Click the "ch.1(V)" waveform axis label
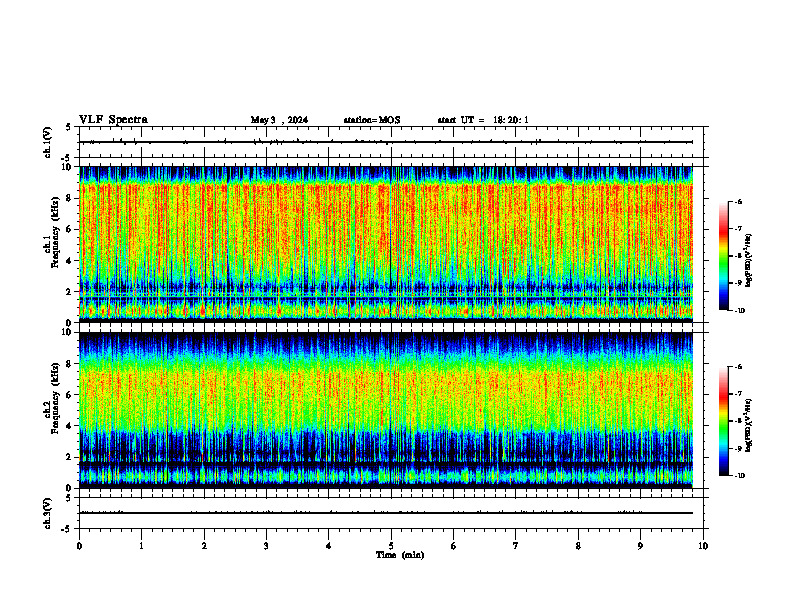Viewport: 792px width, 612px height. click(x=48, y=142)
